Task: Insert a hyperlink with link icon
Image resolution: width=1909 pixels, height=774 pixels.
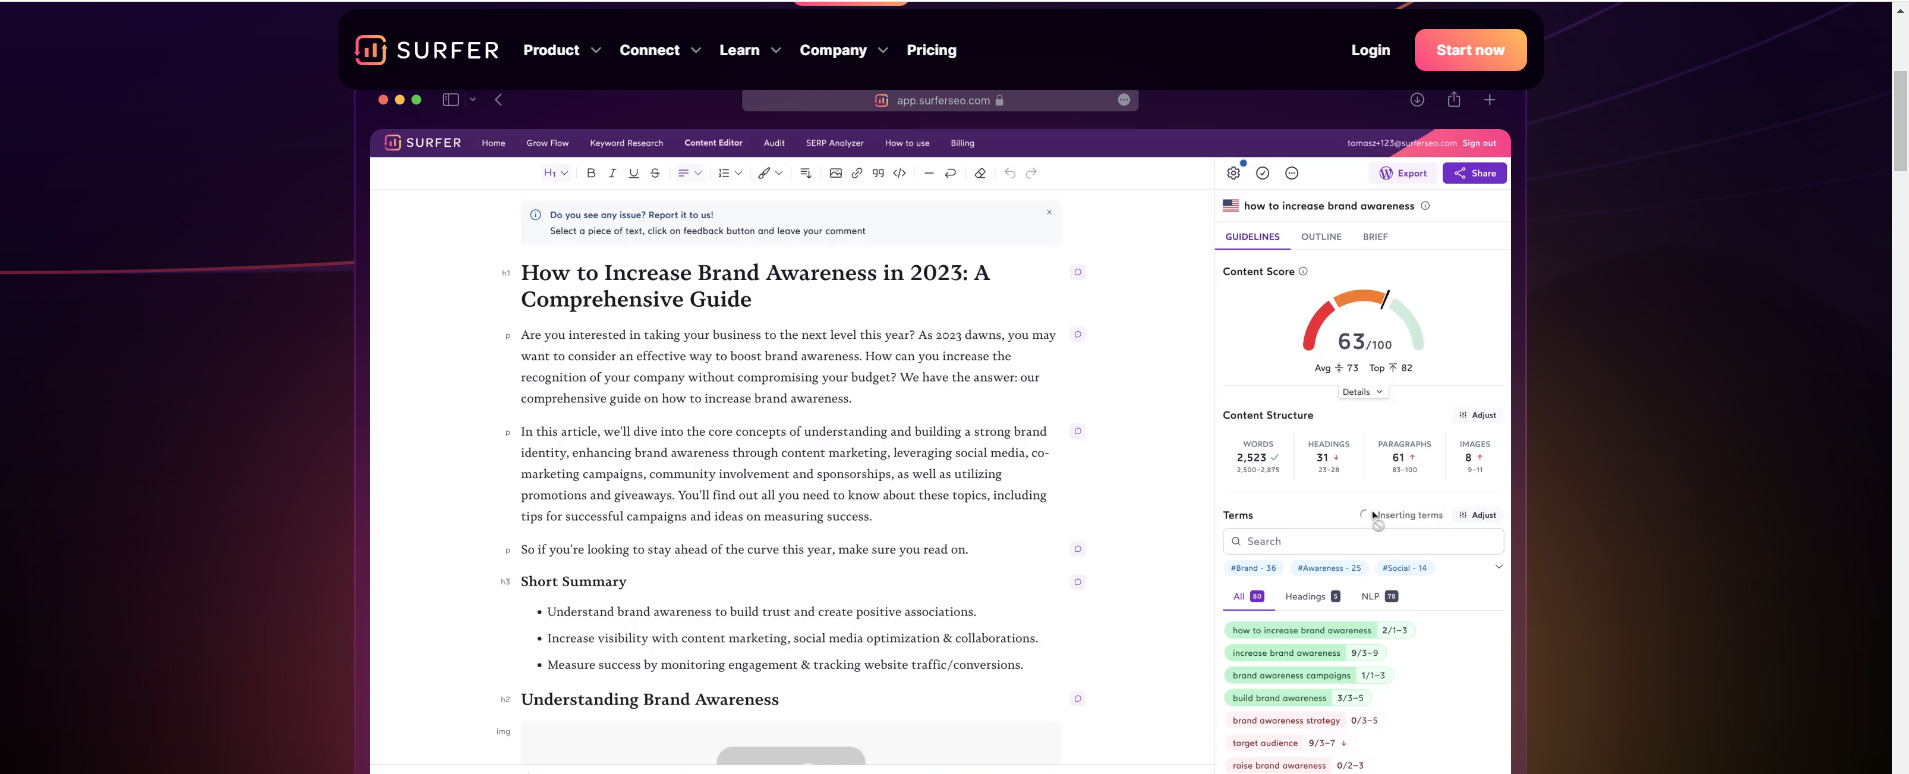Action: [x=857, y=173]
